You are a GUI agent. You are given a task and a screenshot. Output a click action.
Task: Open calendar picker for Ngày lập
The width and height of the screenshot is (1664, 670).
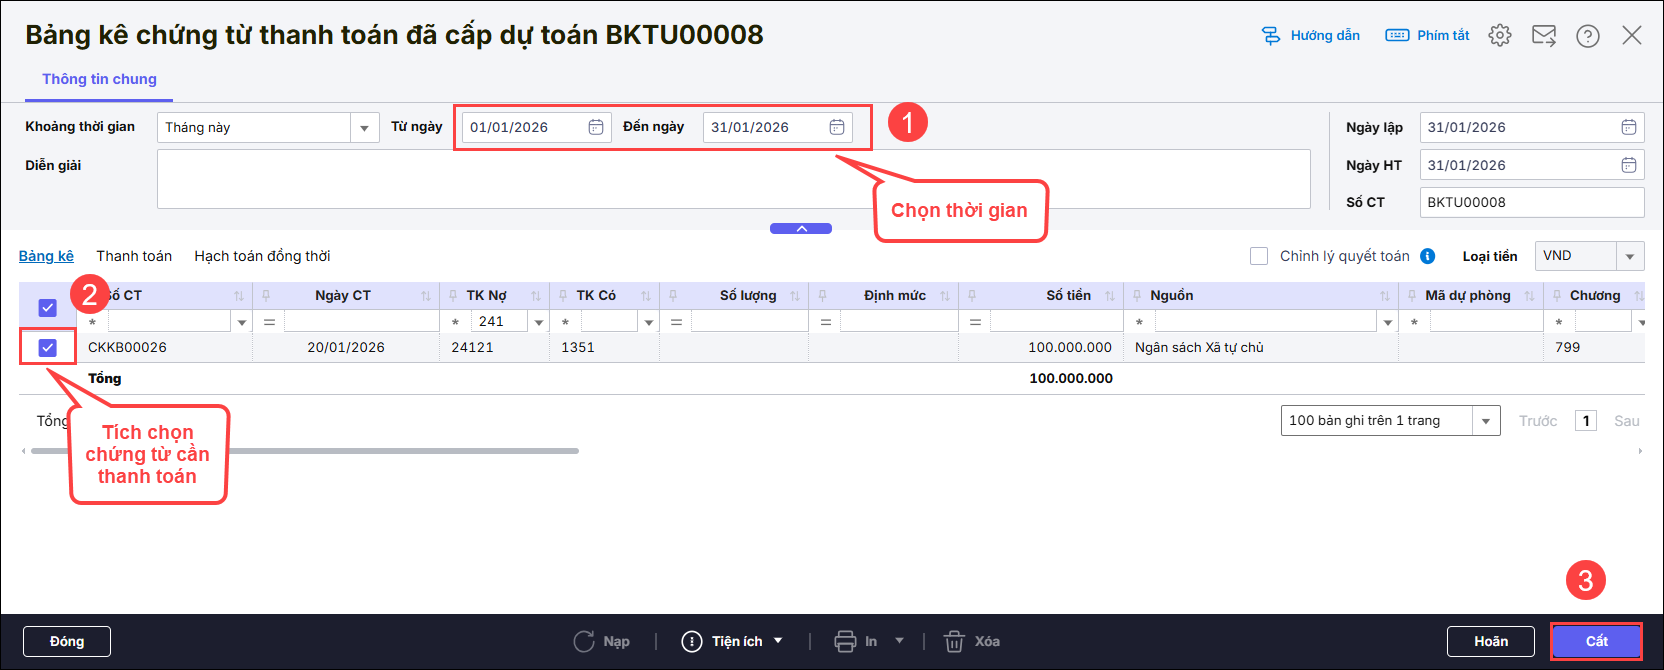click(x=1629, y=127)
